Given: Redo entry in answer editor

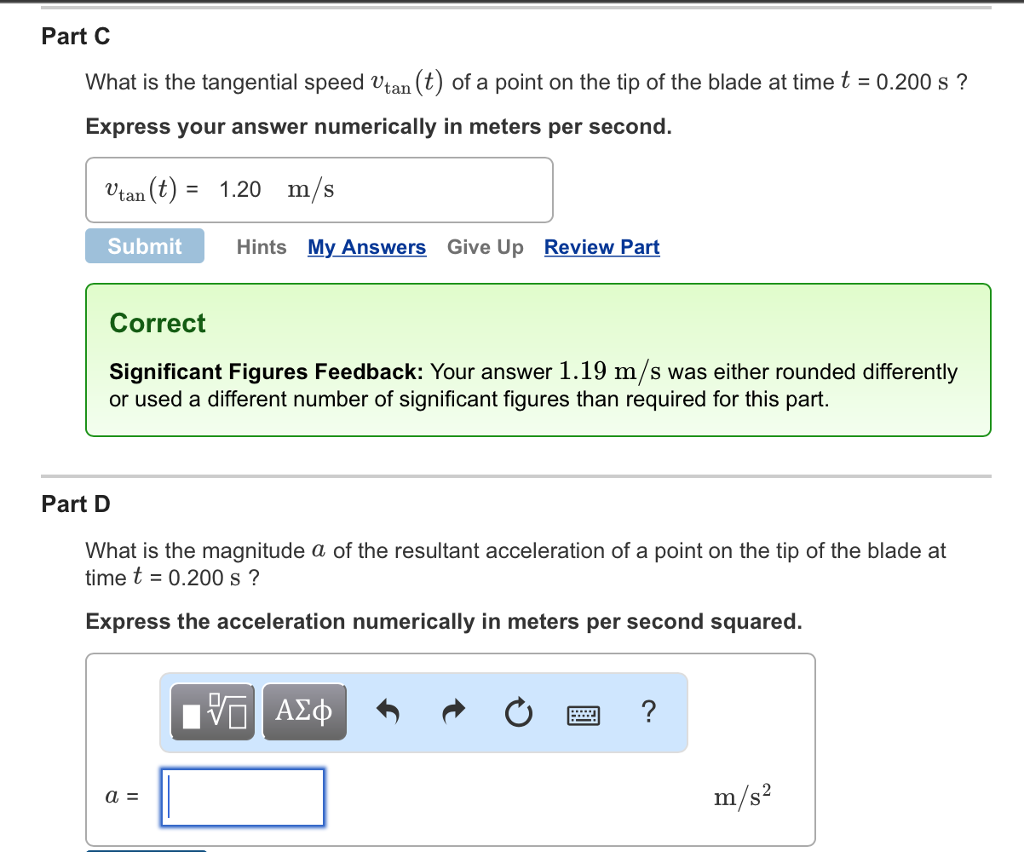Looking at the screenshot, I should click(x=453, y=712).
